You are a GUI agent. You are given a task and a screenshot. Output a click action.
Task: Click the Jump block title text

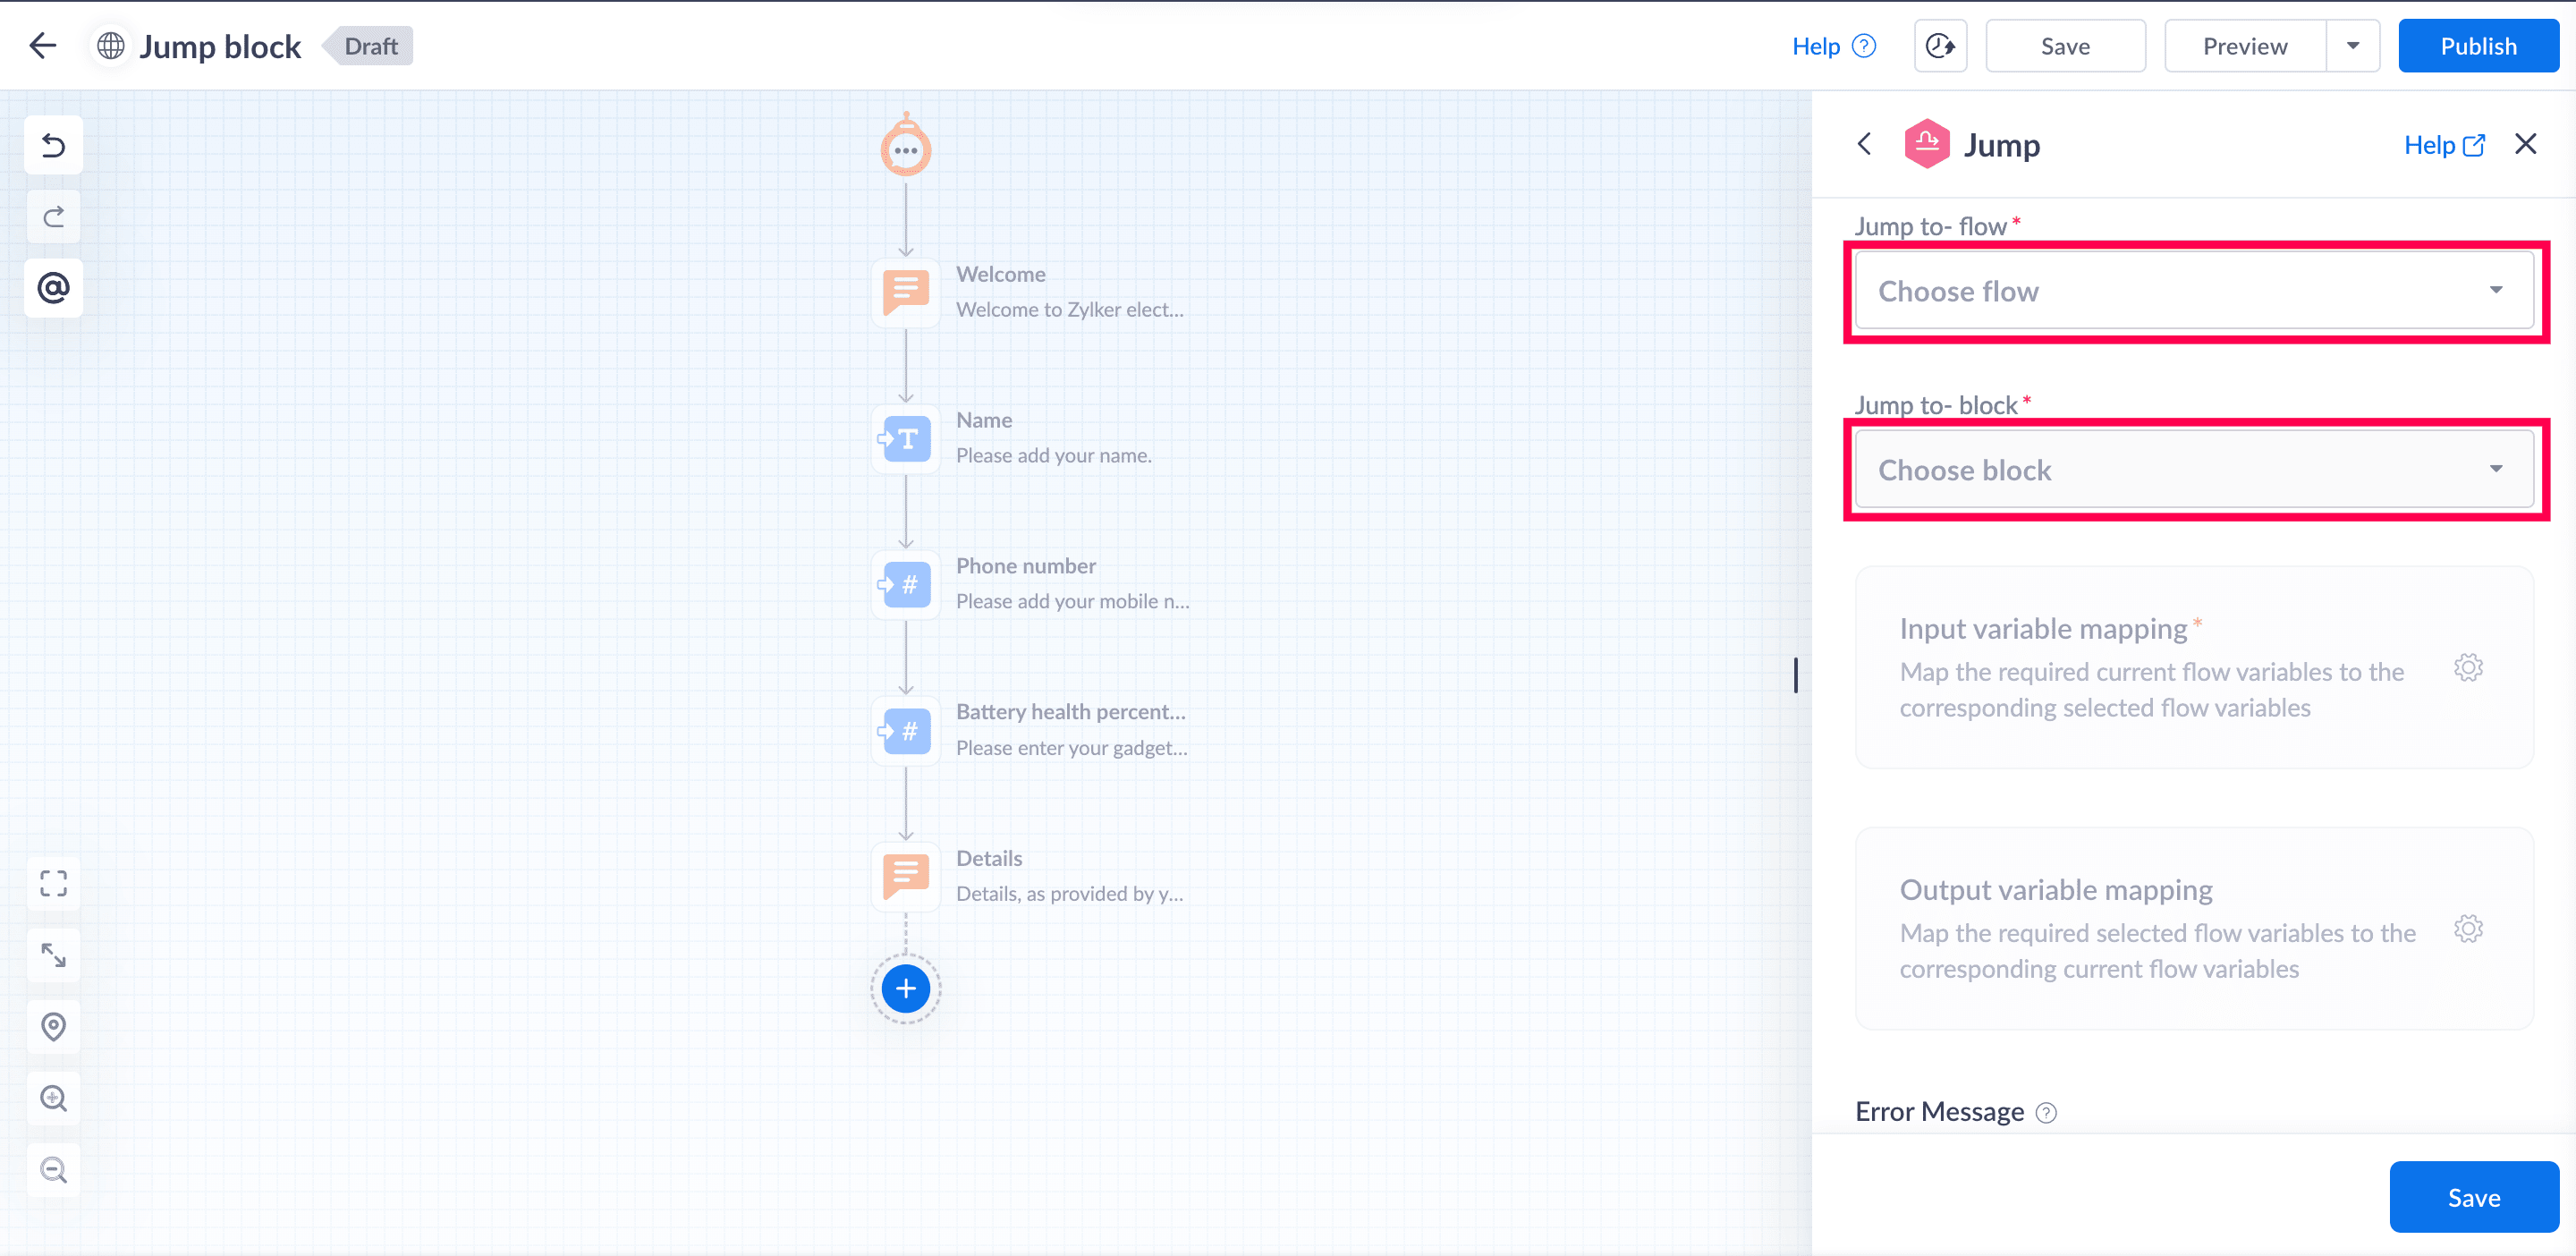click(220, 46)
